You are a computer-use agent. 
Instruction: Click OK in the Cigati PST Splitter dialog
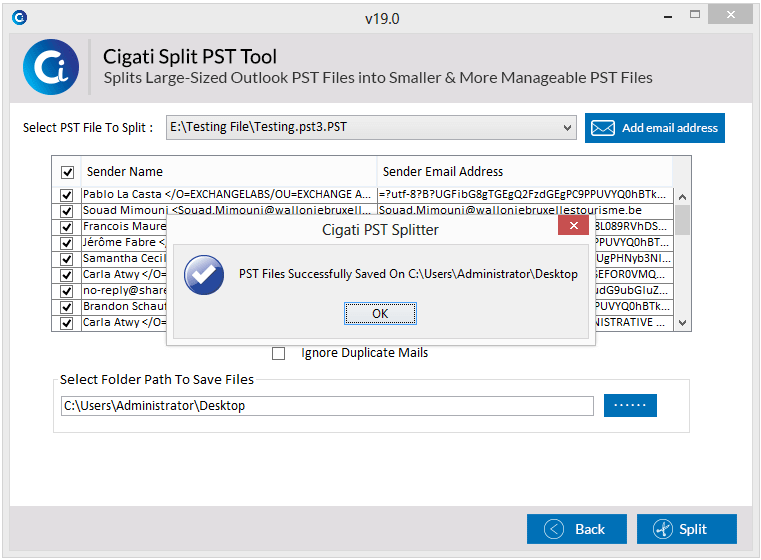380,313
